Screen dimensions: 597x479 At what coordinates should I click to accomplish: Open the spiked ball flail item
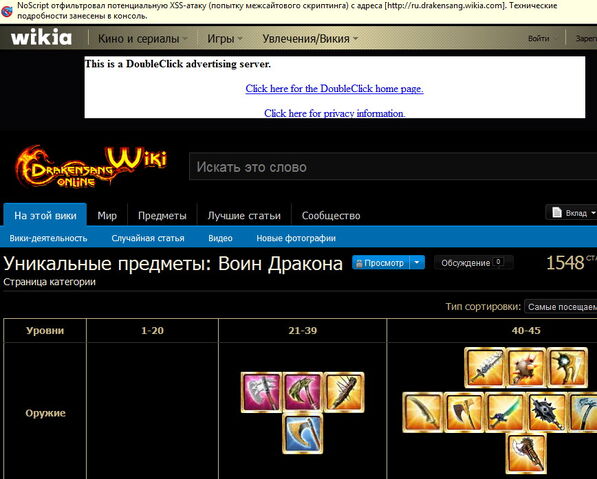coord(526,367)
